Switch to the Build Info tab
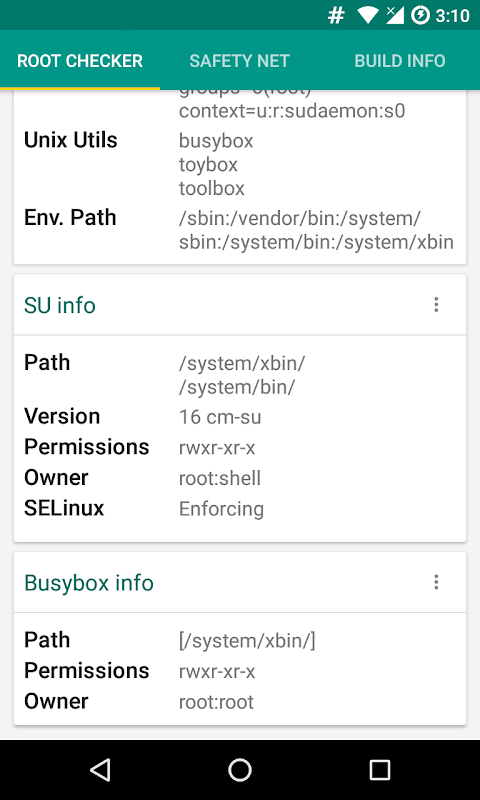Screen dimensions: 480x800 click(400, 61)
